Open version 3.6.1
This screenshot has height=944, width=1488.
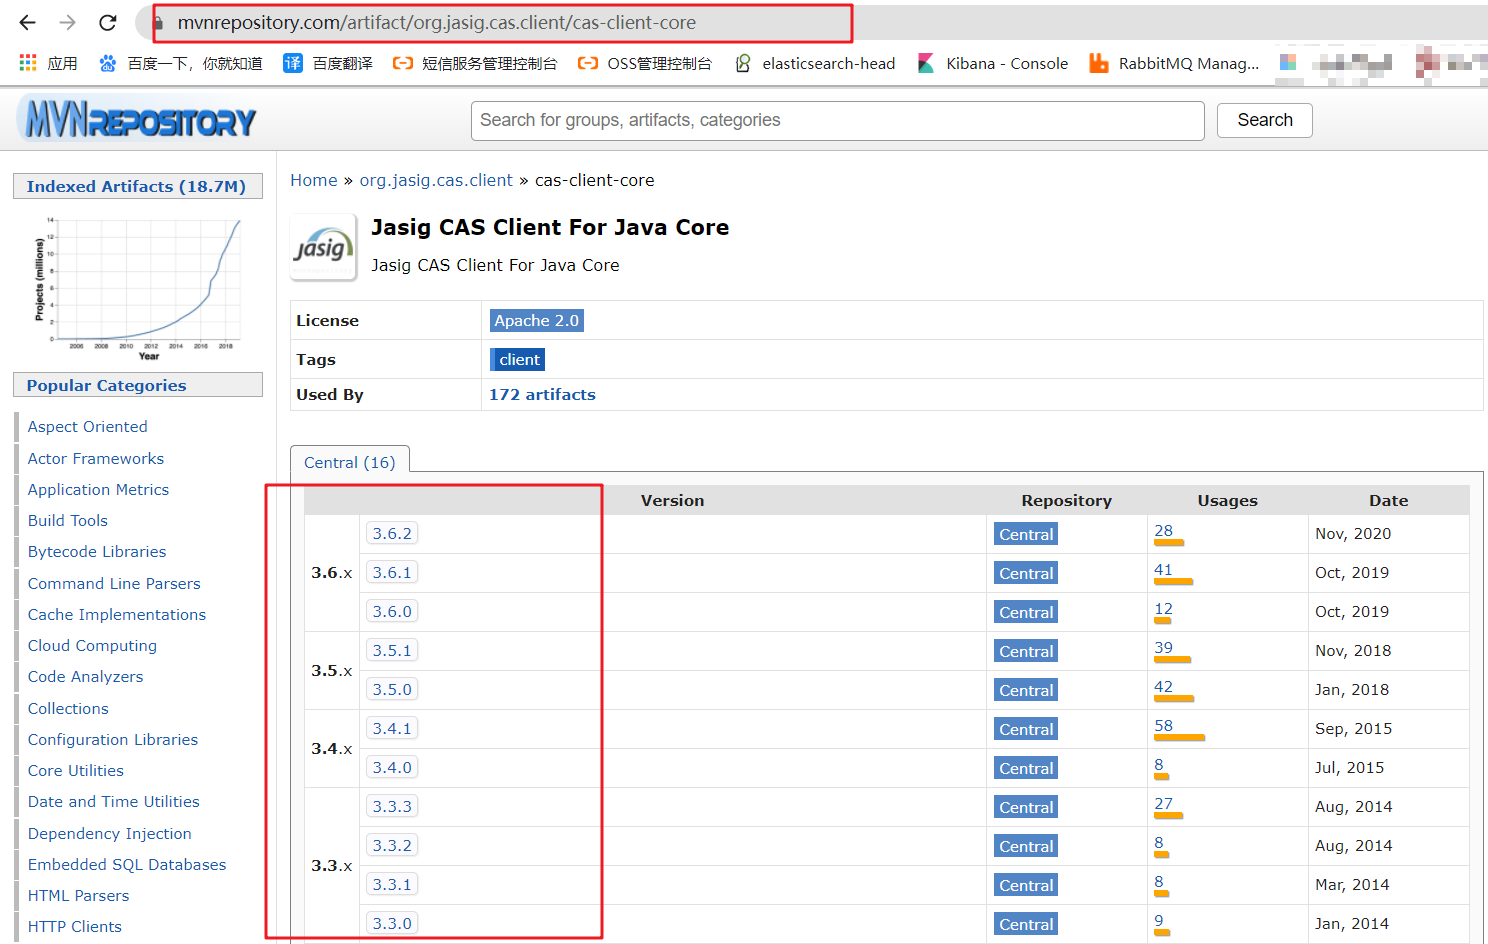[x=392, y=572]
